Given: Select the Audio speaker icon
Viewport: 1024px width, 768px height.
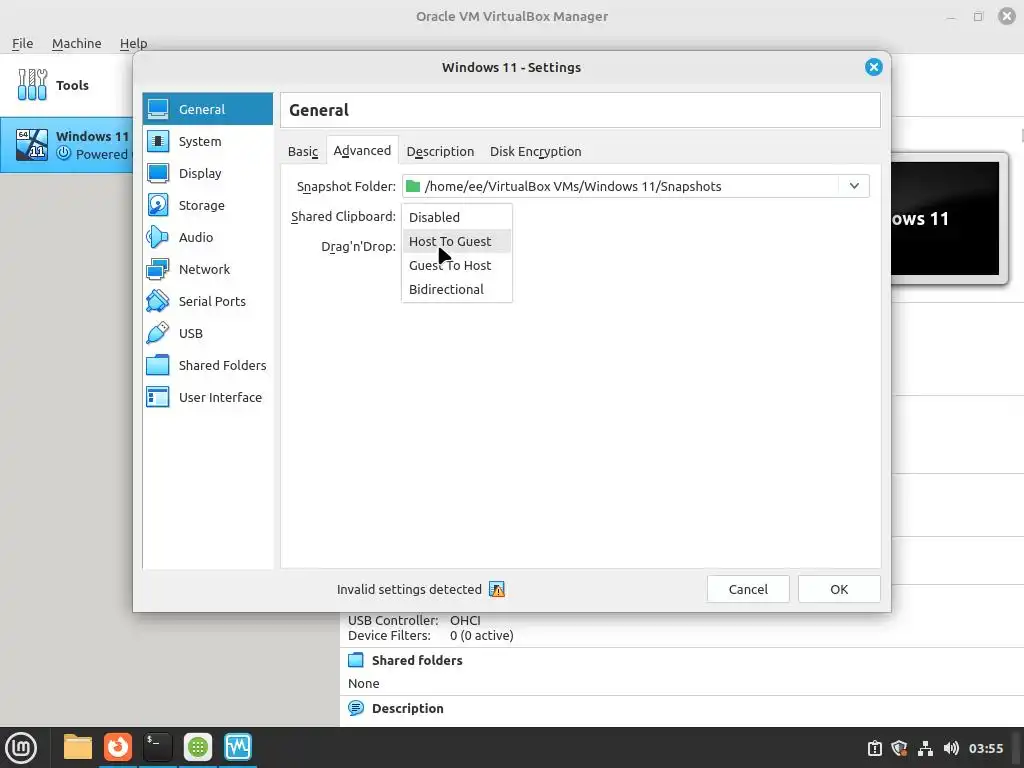Looking at the screenshot, I should (158, 237).
